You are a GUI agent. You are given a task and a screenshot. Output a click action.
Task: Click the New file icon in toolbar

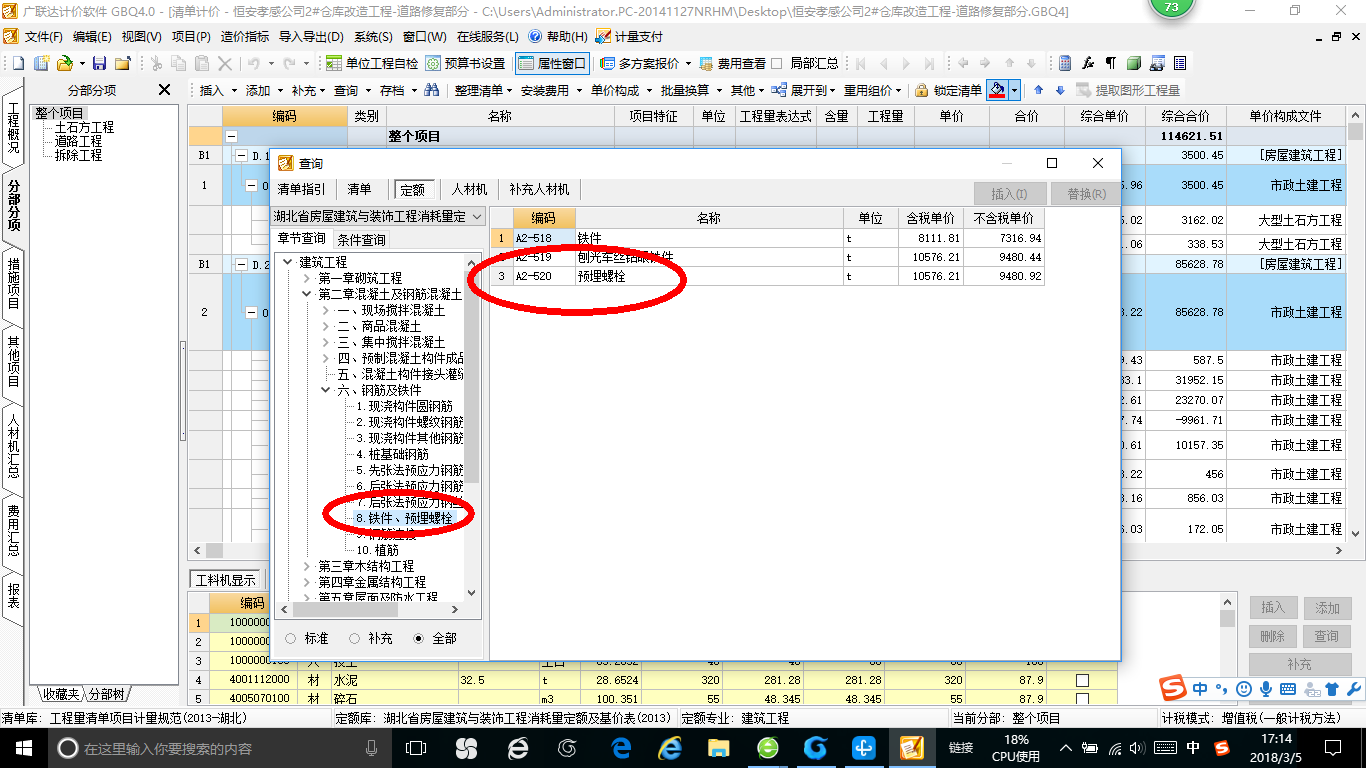[18, 63]
